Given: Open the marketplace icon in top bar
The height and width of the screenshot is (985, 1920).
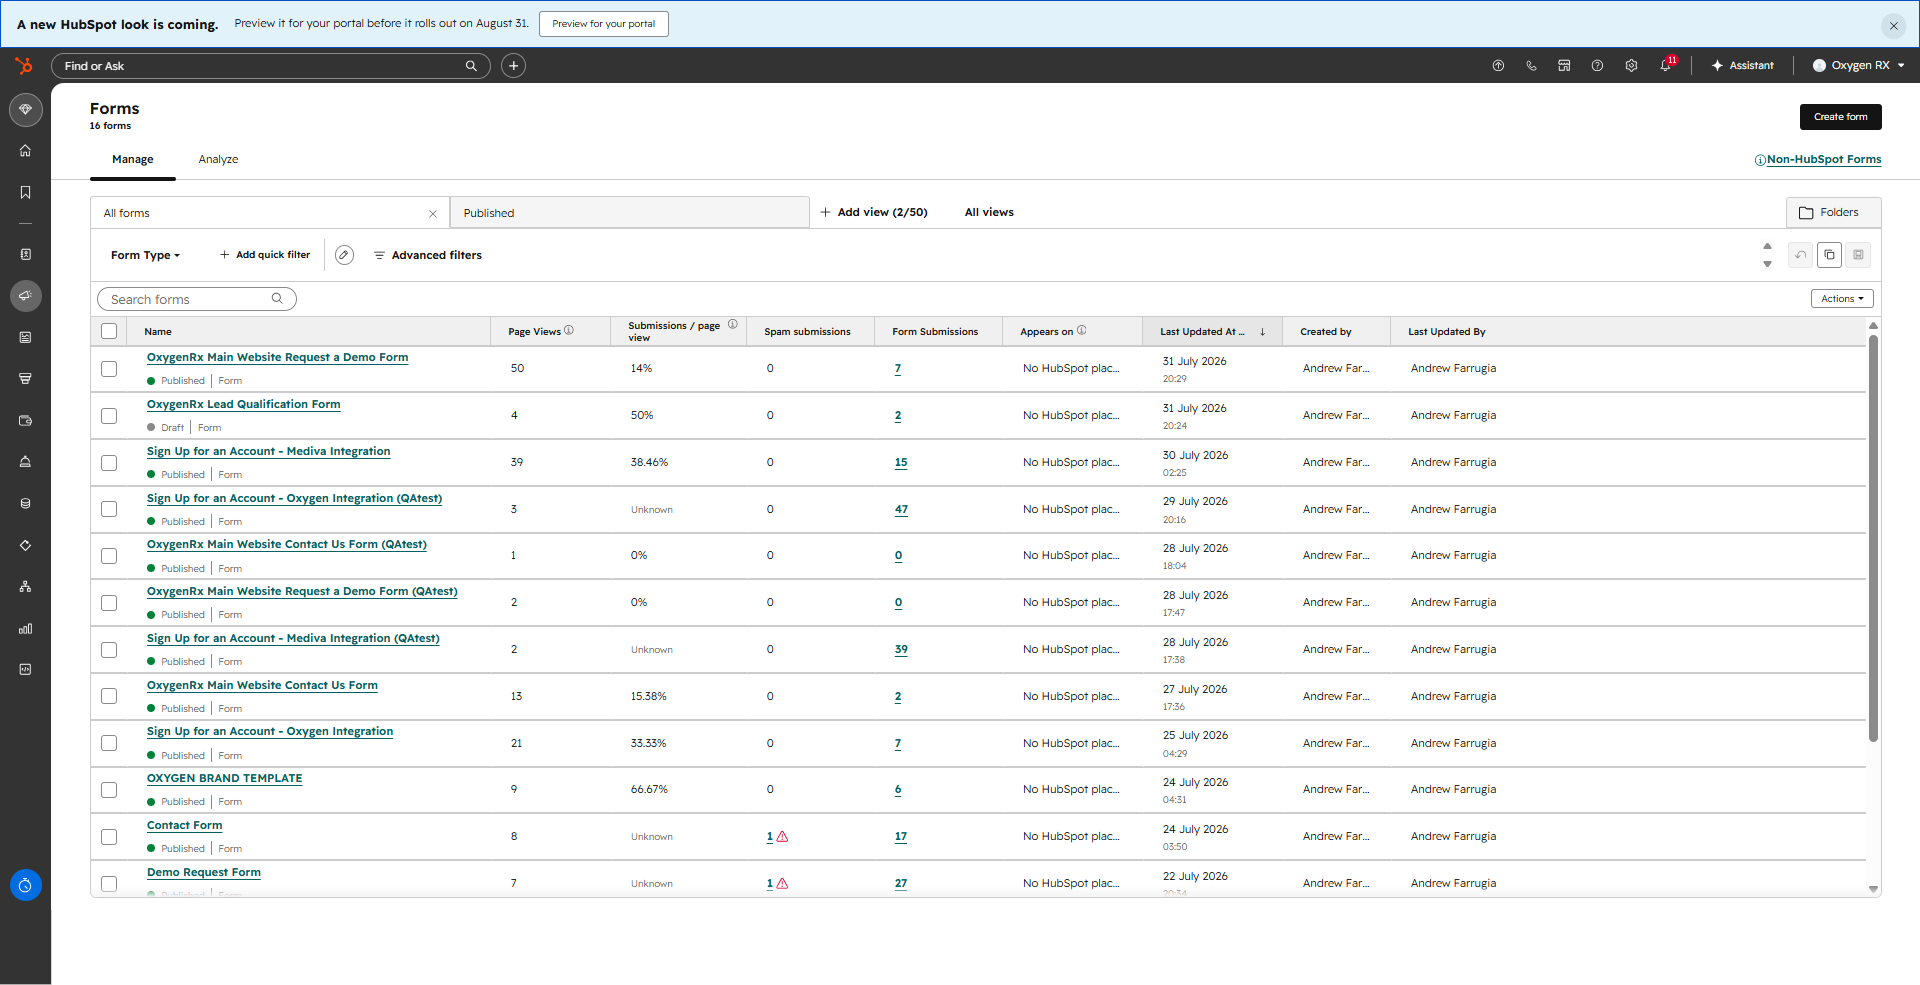Looking at the screenshot, I should pos(1564,66).
